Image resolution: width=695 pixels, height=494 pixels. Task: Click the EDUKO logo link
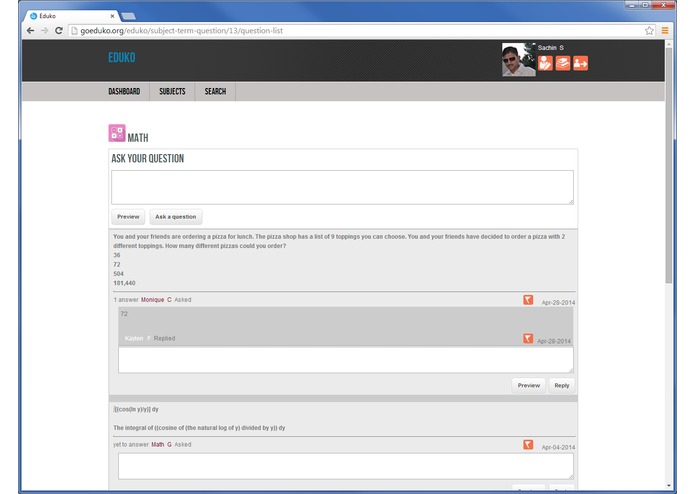(122, 58)
